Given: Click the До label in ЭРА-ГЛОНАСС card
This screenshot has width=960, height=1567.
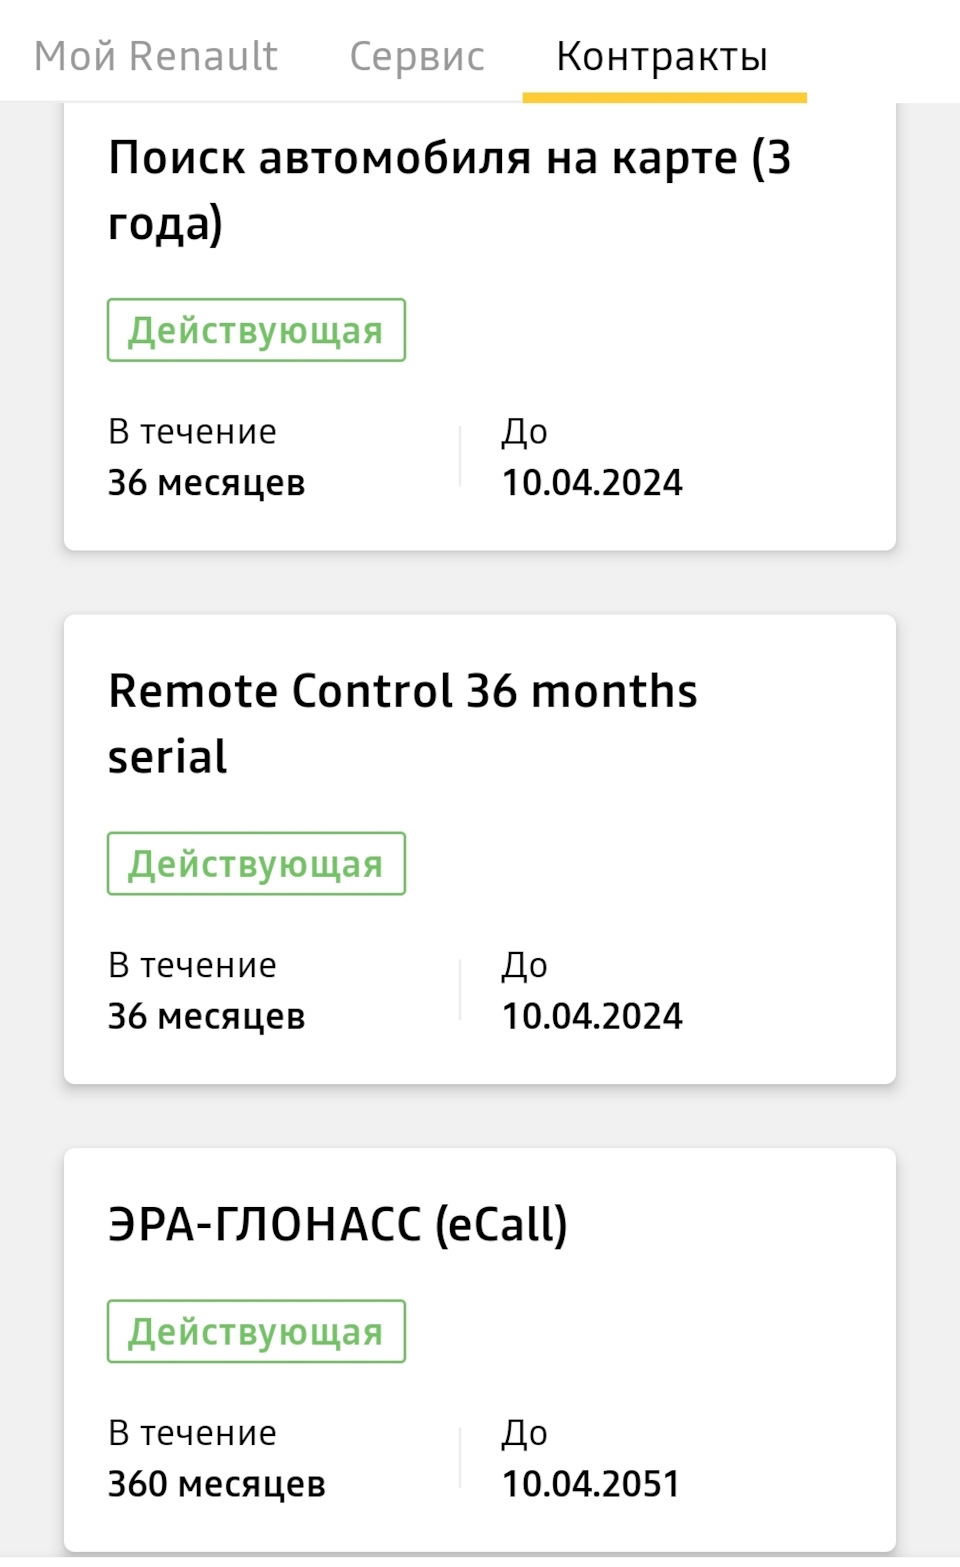Looking at the screenshot, I should [x=524, y=1433].
